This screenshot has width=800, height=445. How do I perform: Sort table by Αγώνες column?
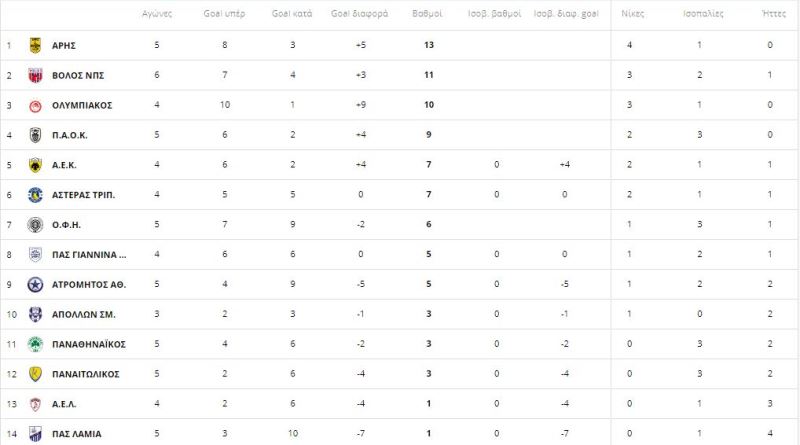tap(157, 14)
